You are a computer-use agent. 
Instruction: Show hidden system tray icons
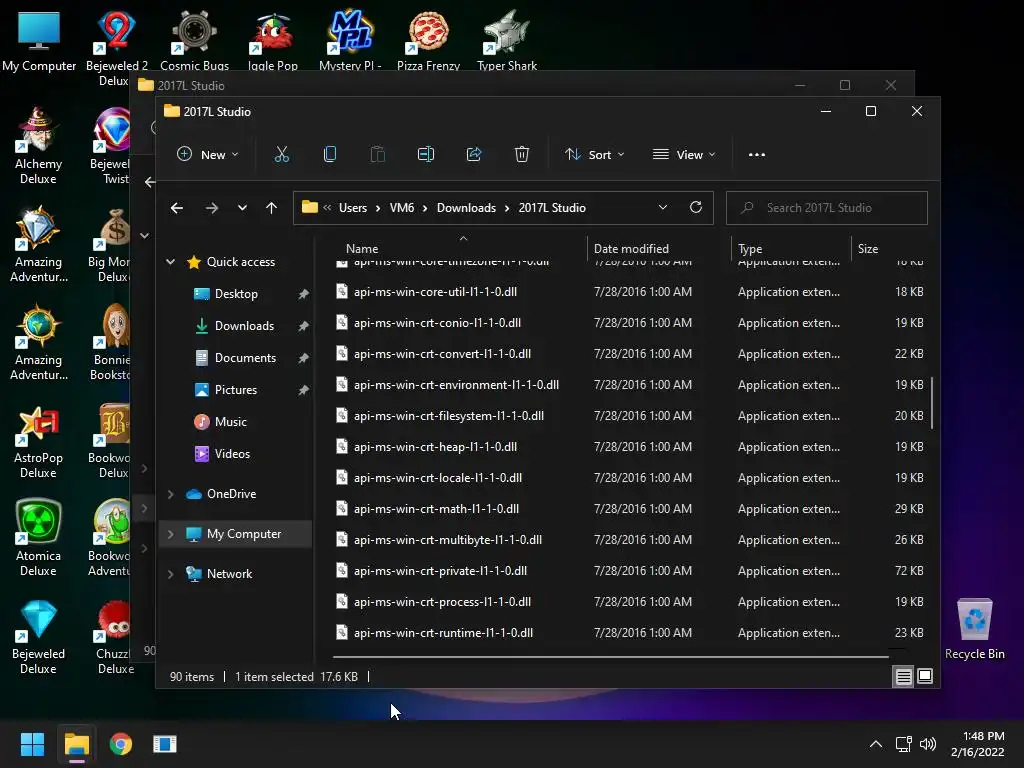(x=876, y=744)
